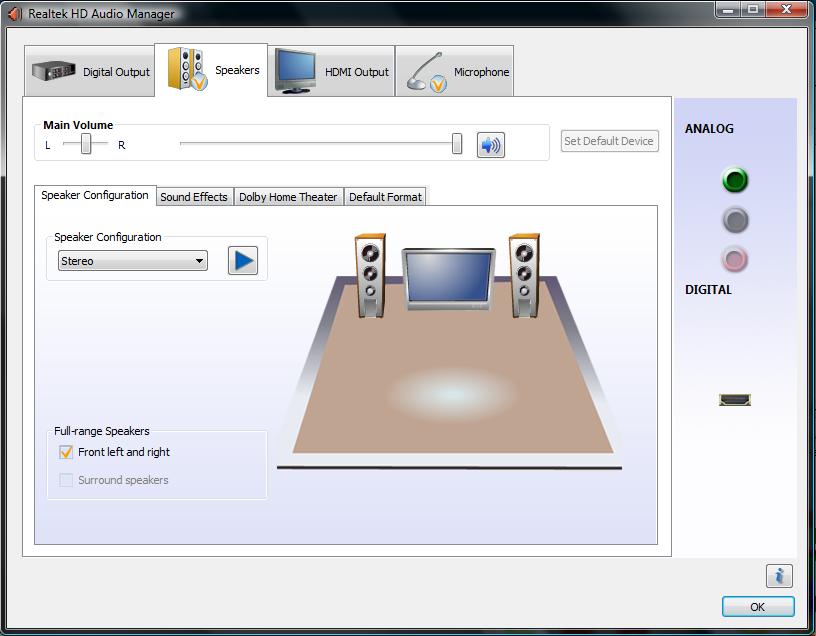Mute the main volume speaker button

pyautogui.click(x=491, y=145)
